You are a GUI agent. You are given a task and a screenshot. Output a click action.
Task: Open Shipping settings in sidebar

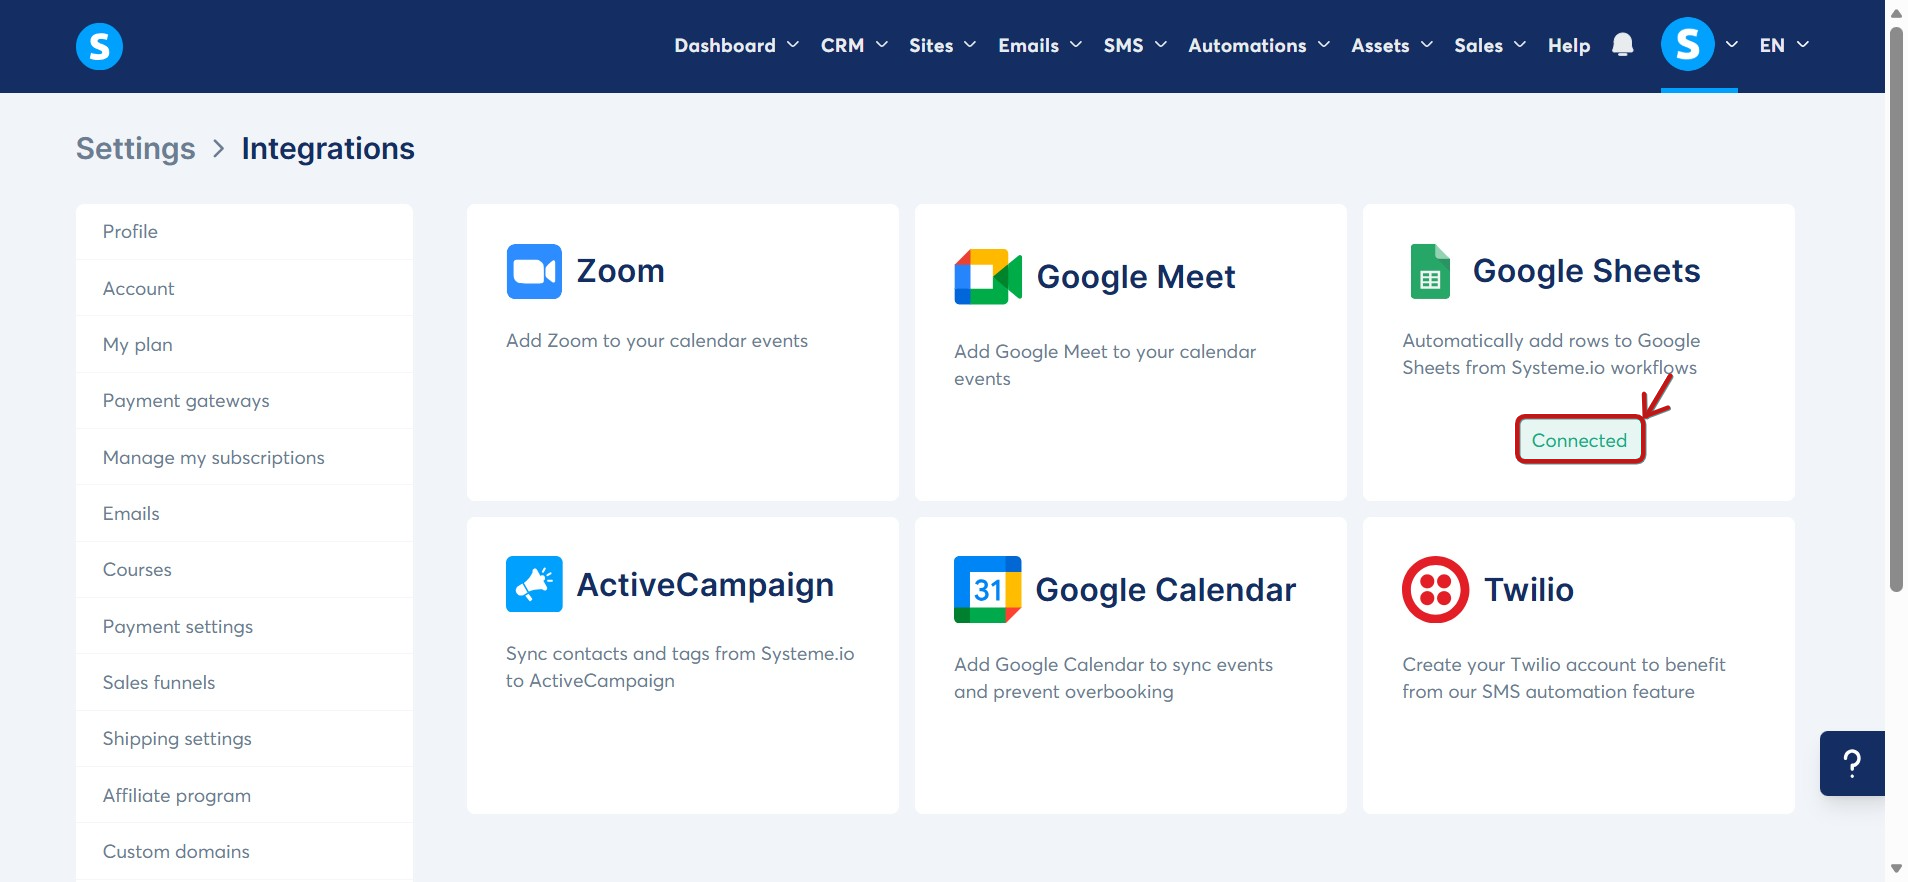pos(244,739)
